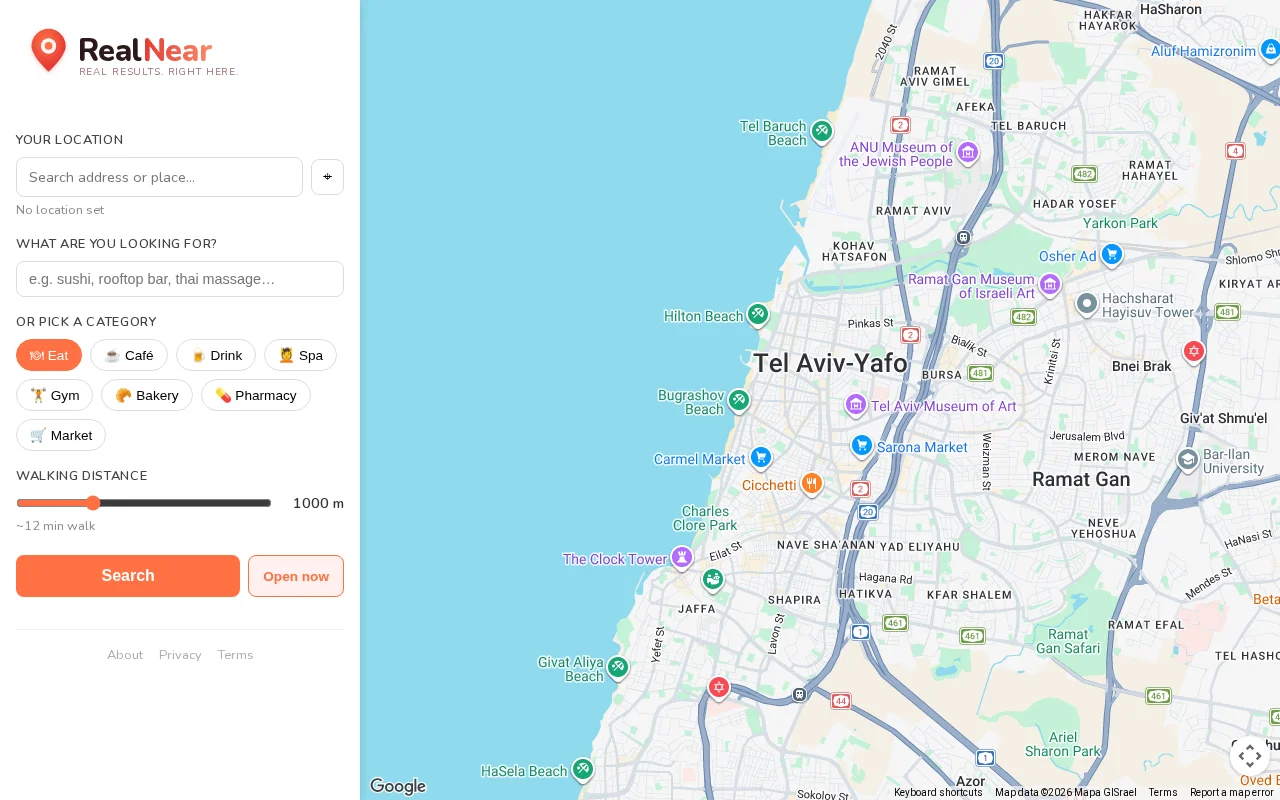
Task: Click The Clock Tower landmark pin
Action: 682,557
